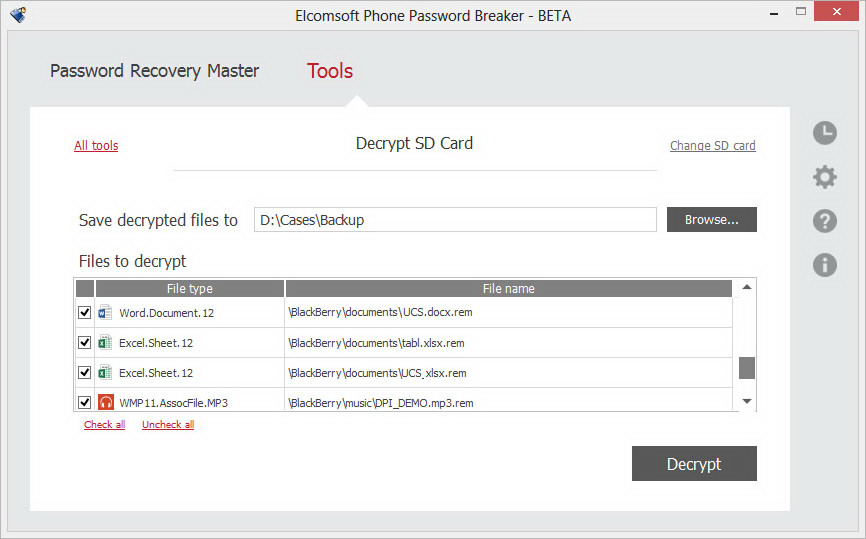Screen dimensions: 866x539
Task: Click the Excel icon for tabl.xlsx.rem
Action: tap(105, 343)
